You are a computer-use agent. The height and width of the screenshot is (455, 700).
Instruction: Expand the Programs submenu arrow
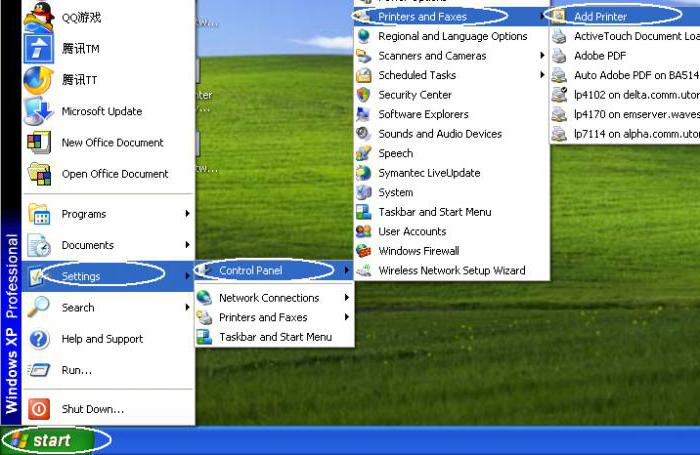point(187,213)
